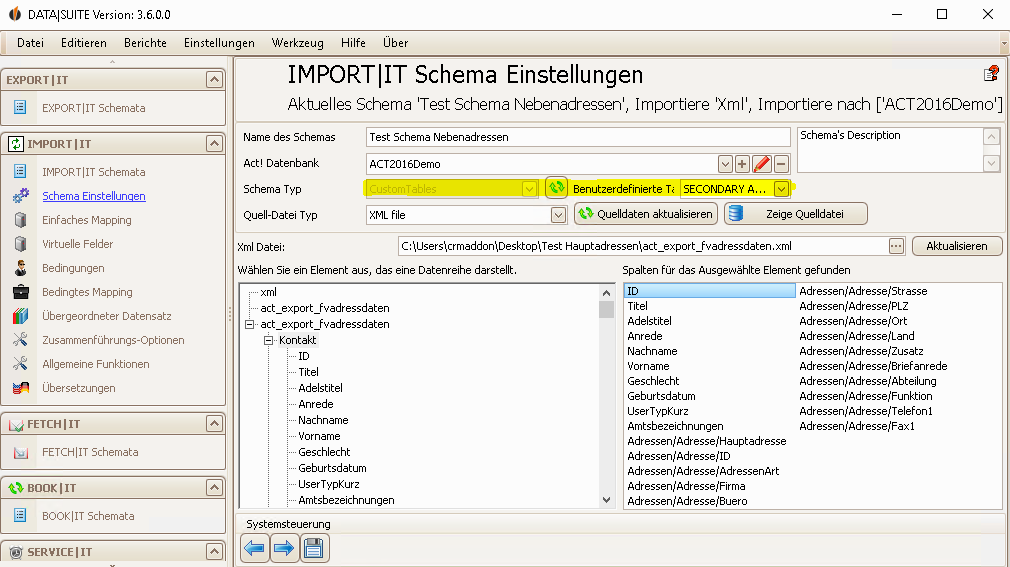Collapse the Kontakt tree node

pos(269,340)
